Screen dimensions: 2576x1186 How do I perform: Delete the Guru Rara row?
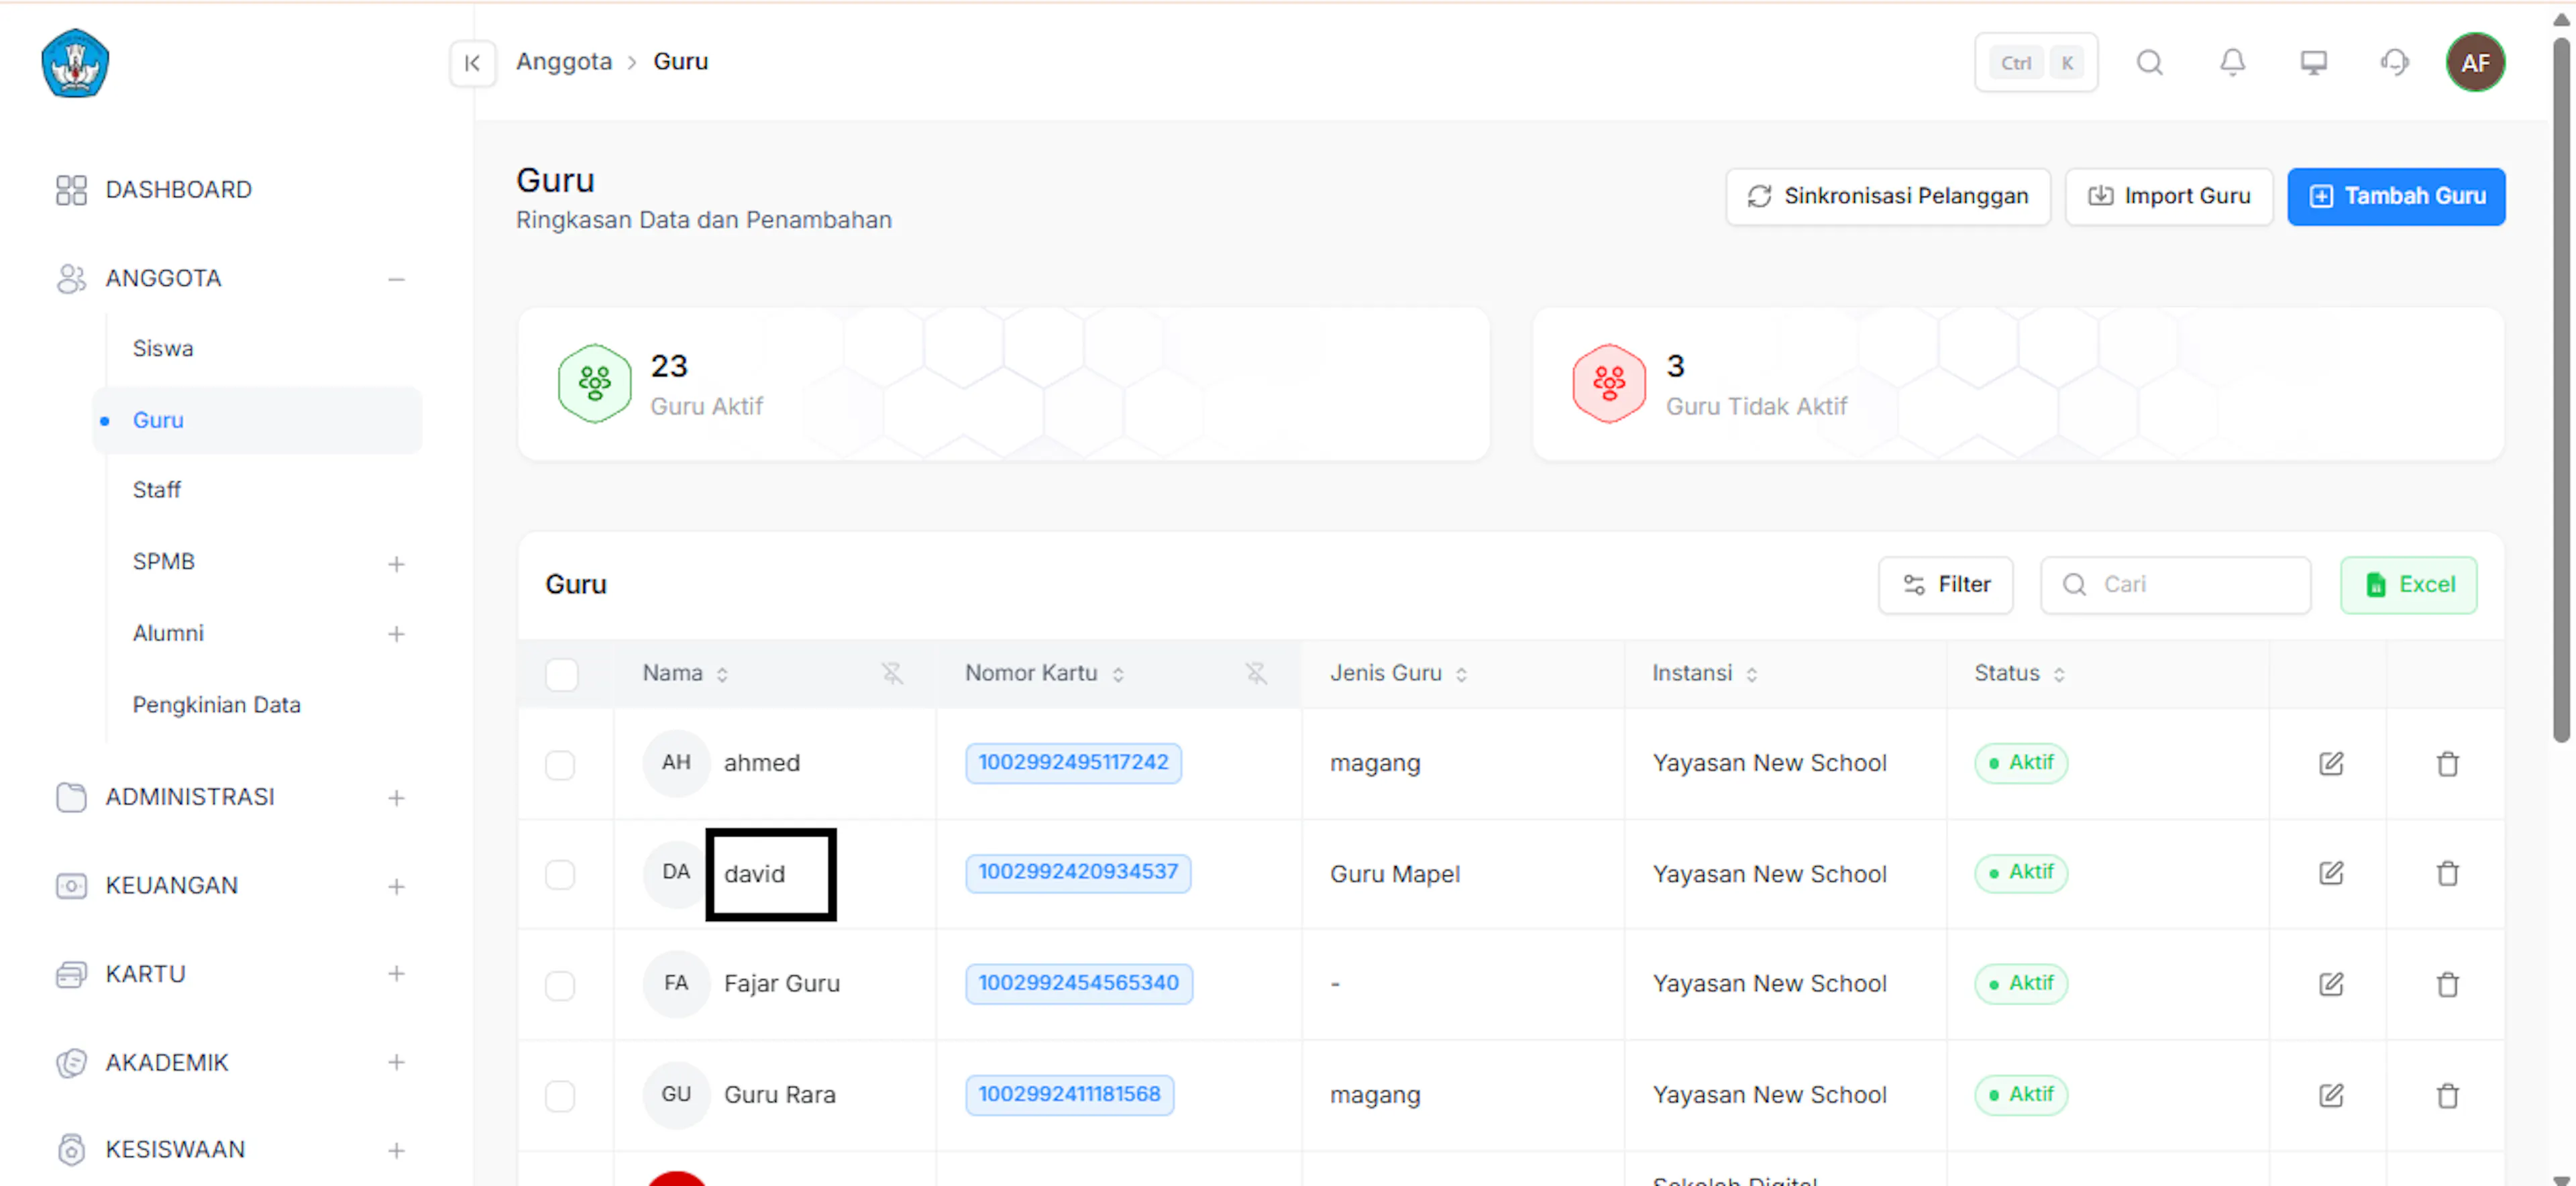pyautogui.click(x=2448, y=1095)
